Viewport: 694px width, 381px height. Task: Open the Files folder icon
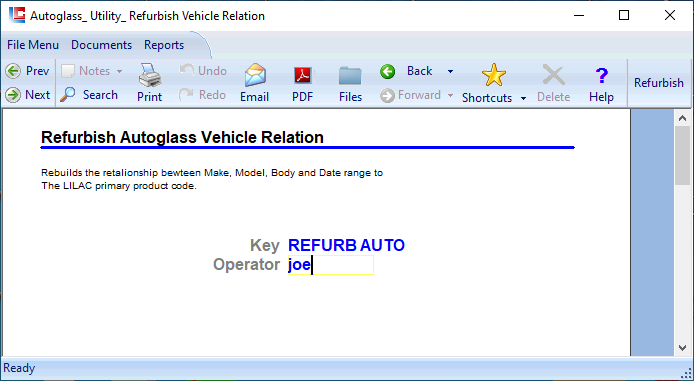coord(350,76)
